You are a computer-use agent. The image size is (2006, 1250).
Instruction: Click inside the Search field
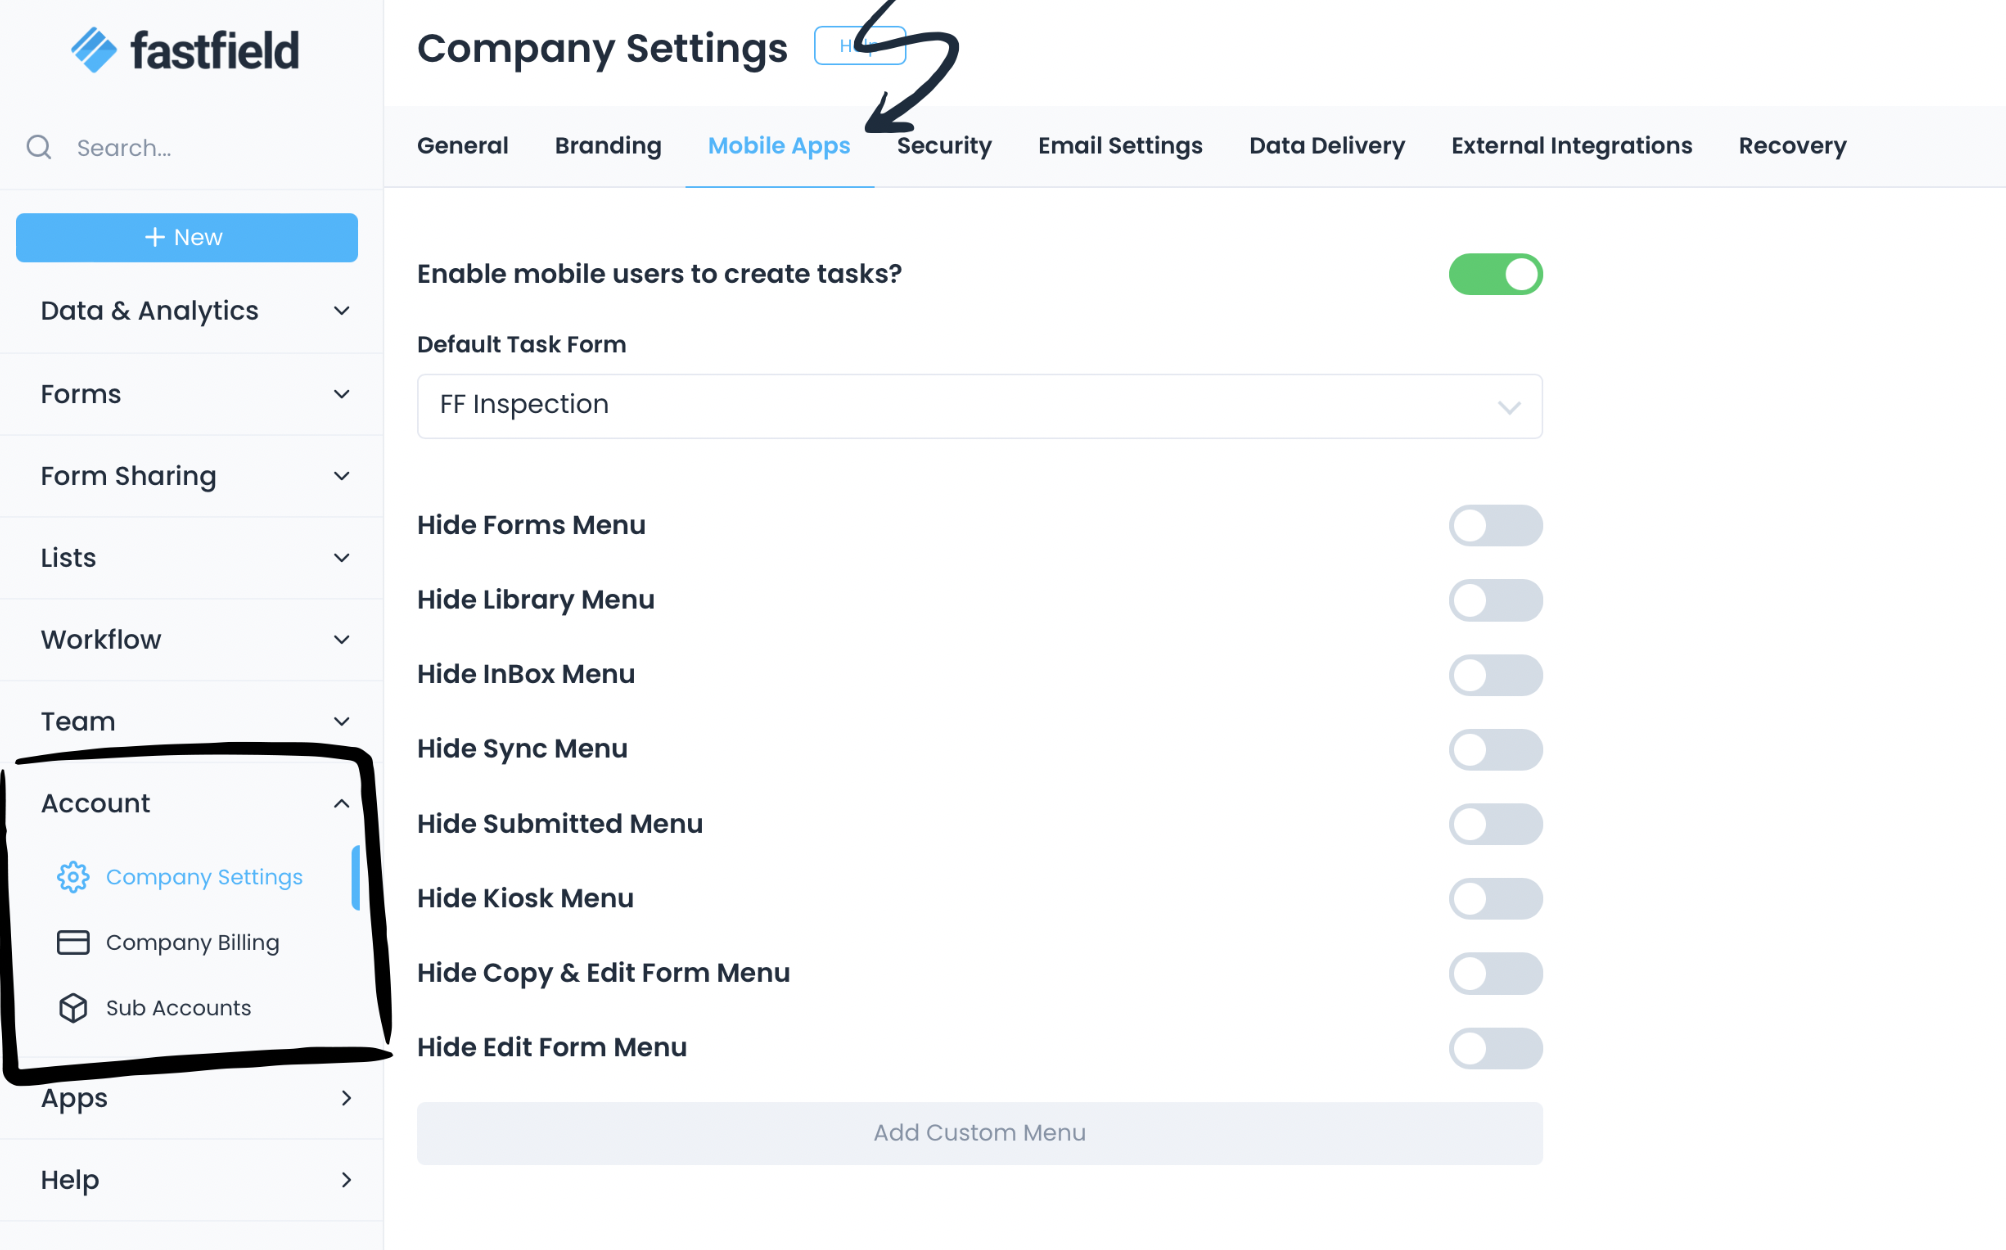[150, 147]
